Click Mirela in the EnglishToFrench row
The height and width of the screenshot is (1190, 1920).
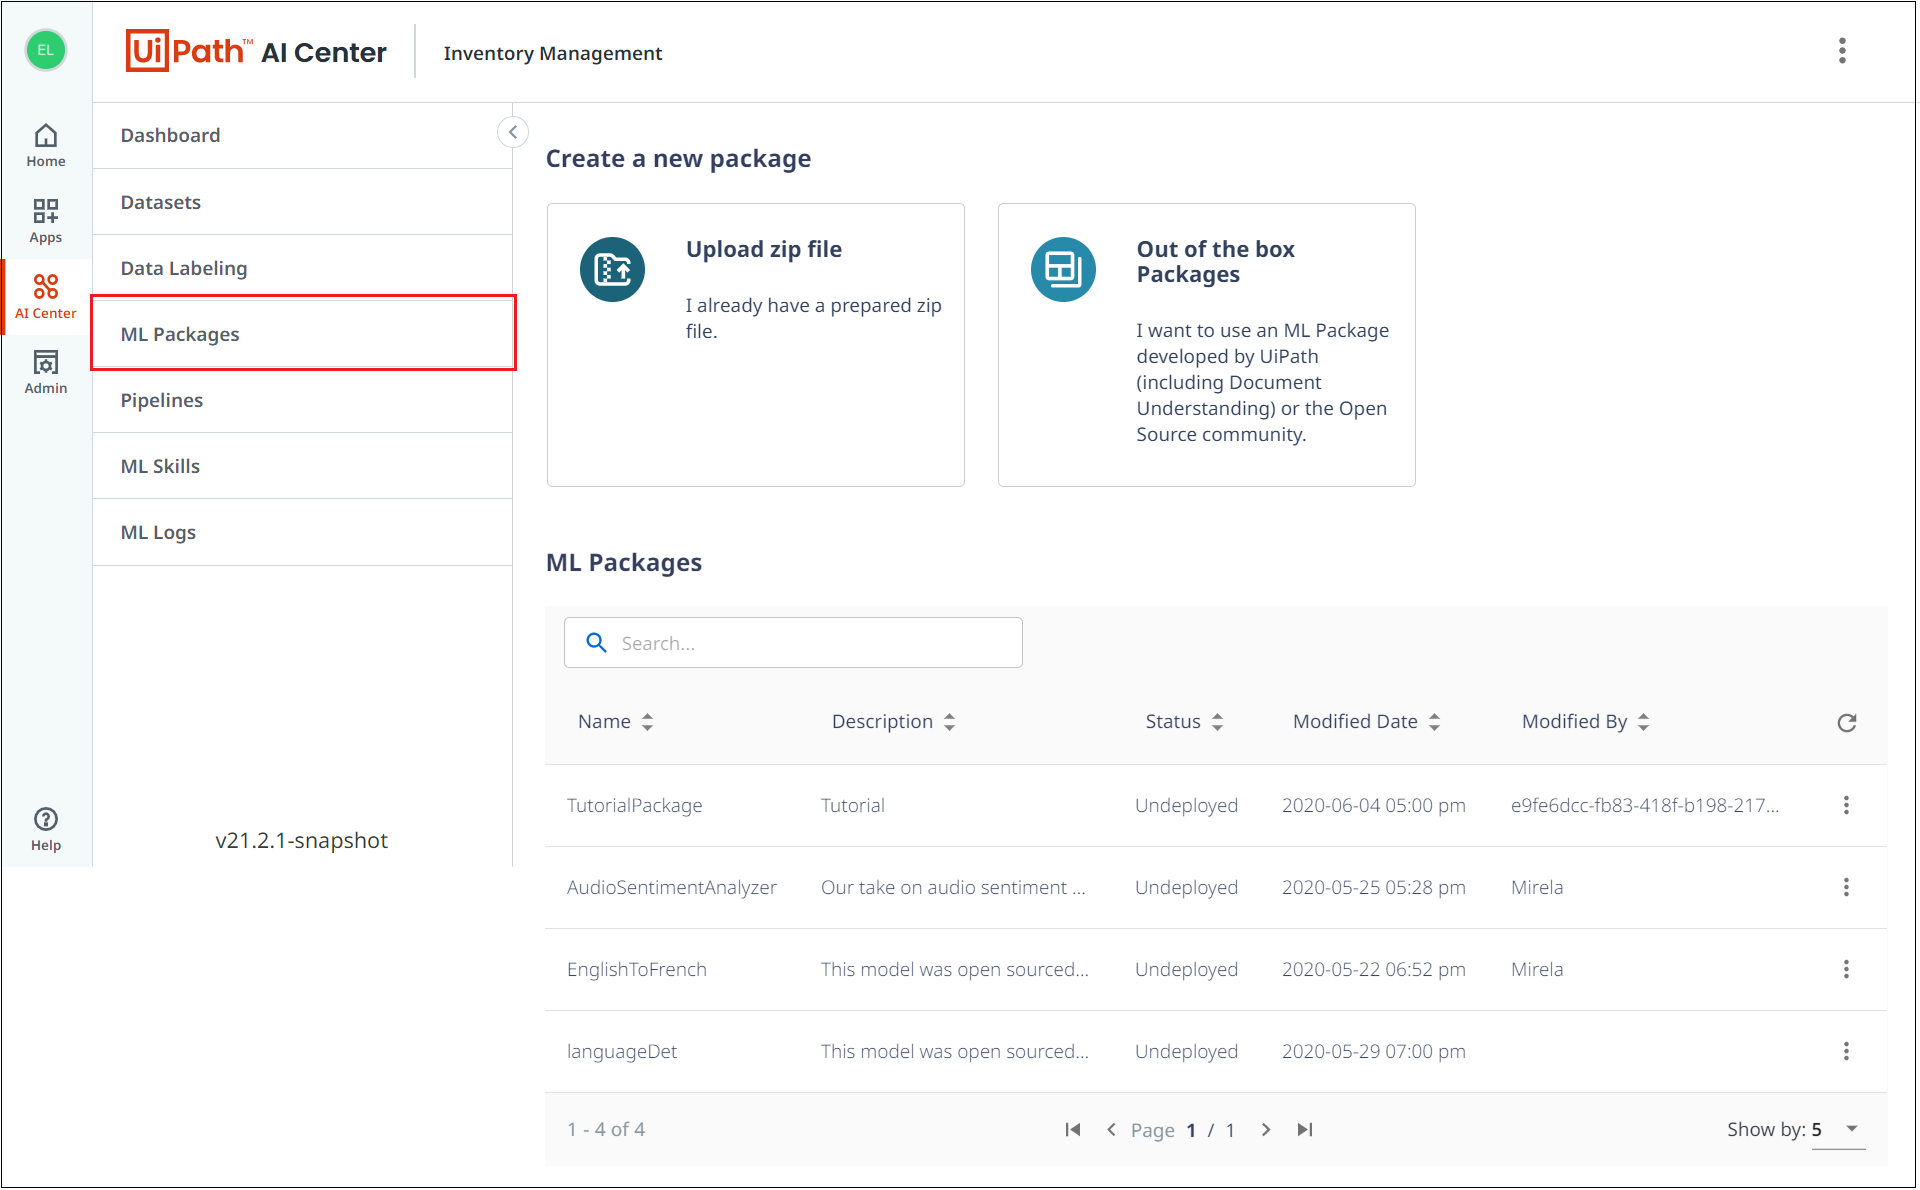(1536, 970)
